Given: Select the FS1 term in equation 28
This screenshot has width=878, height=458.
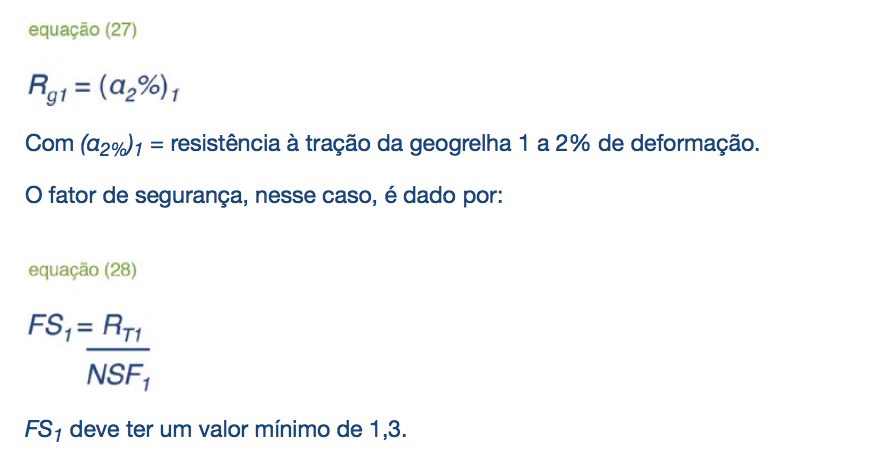Looking at the screenshot, I should 50,327.
